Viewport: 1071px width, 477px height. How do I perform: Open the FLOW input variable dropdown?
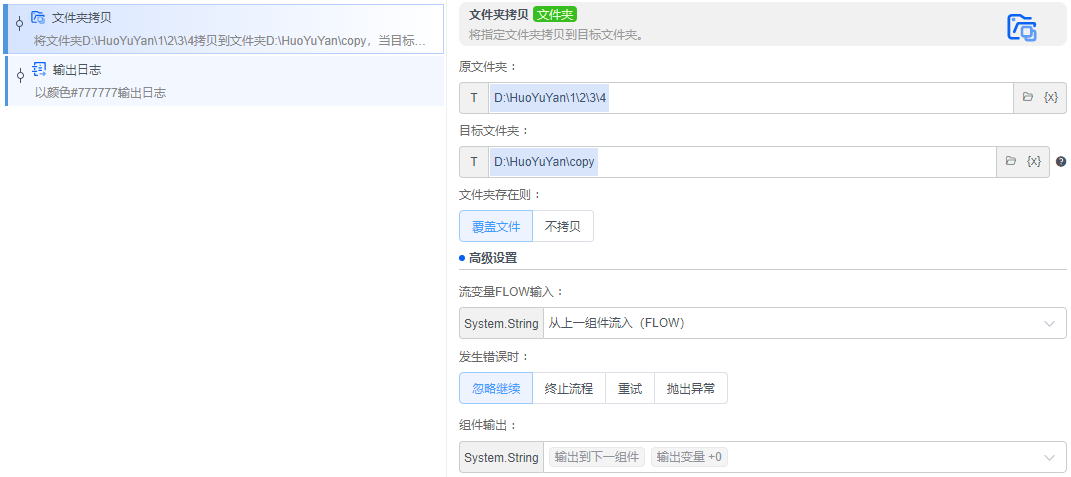[1049, 323]
